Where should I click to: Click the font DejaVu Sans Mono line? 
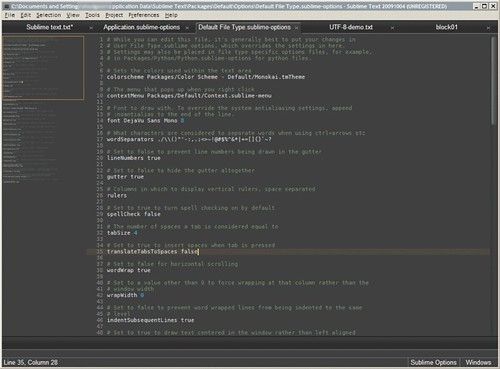145,121
